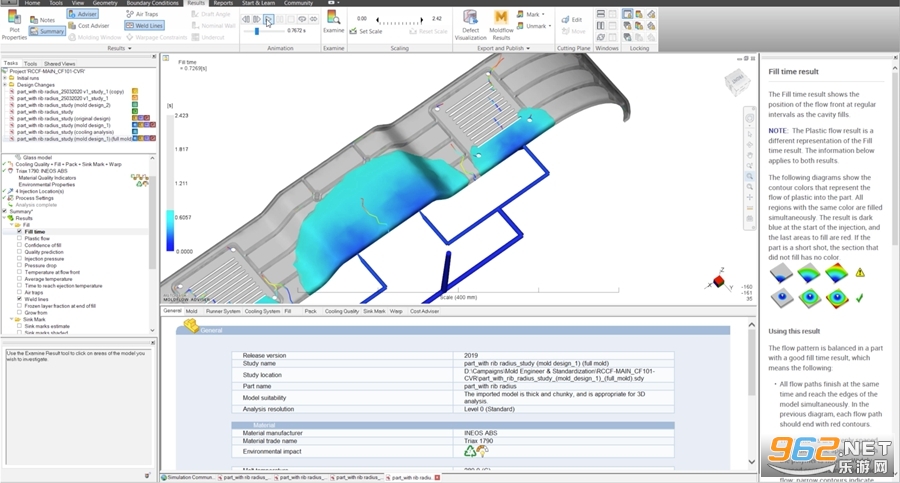Switch to Tools tab in left panel

(x=30, y=64)
